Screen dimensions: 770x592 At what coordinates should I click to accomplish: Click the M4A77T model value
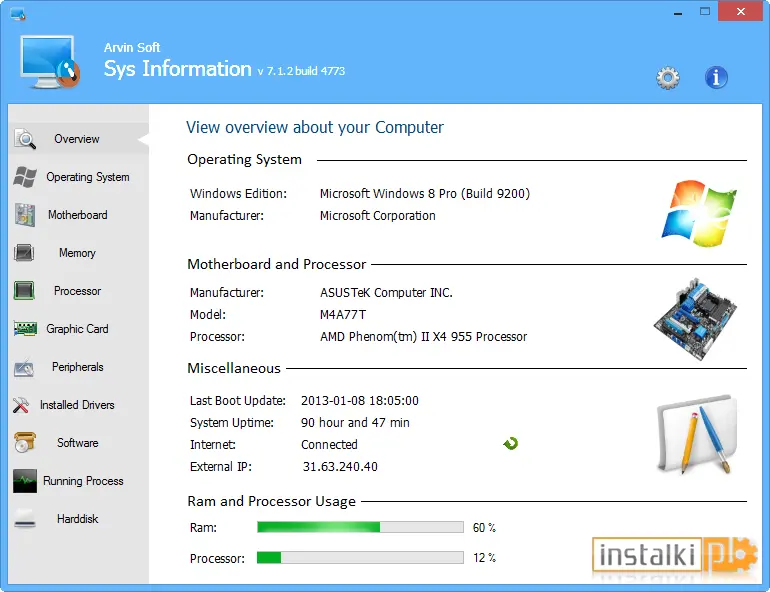point(343,315)
